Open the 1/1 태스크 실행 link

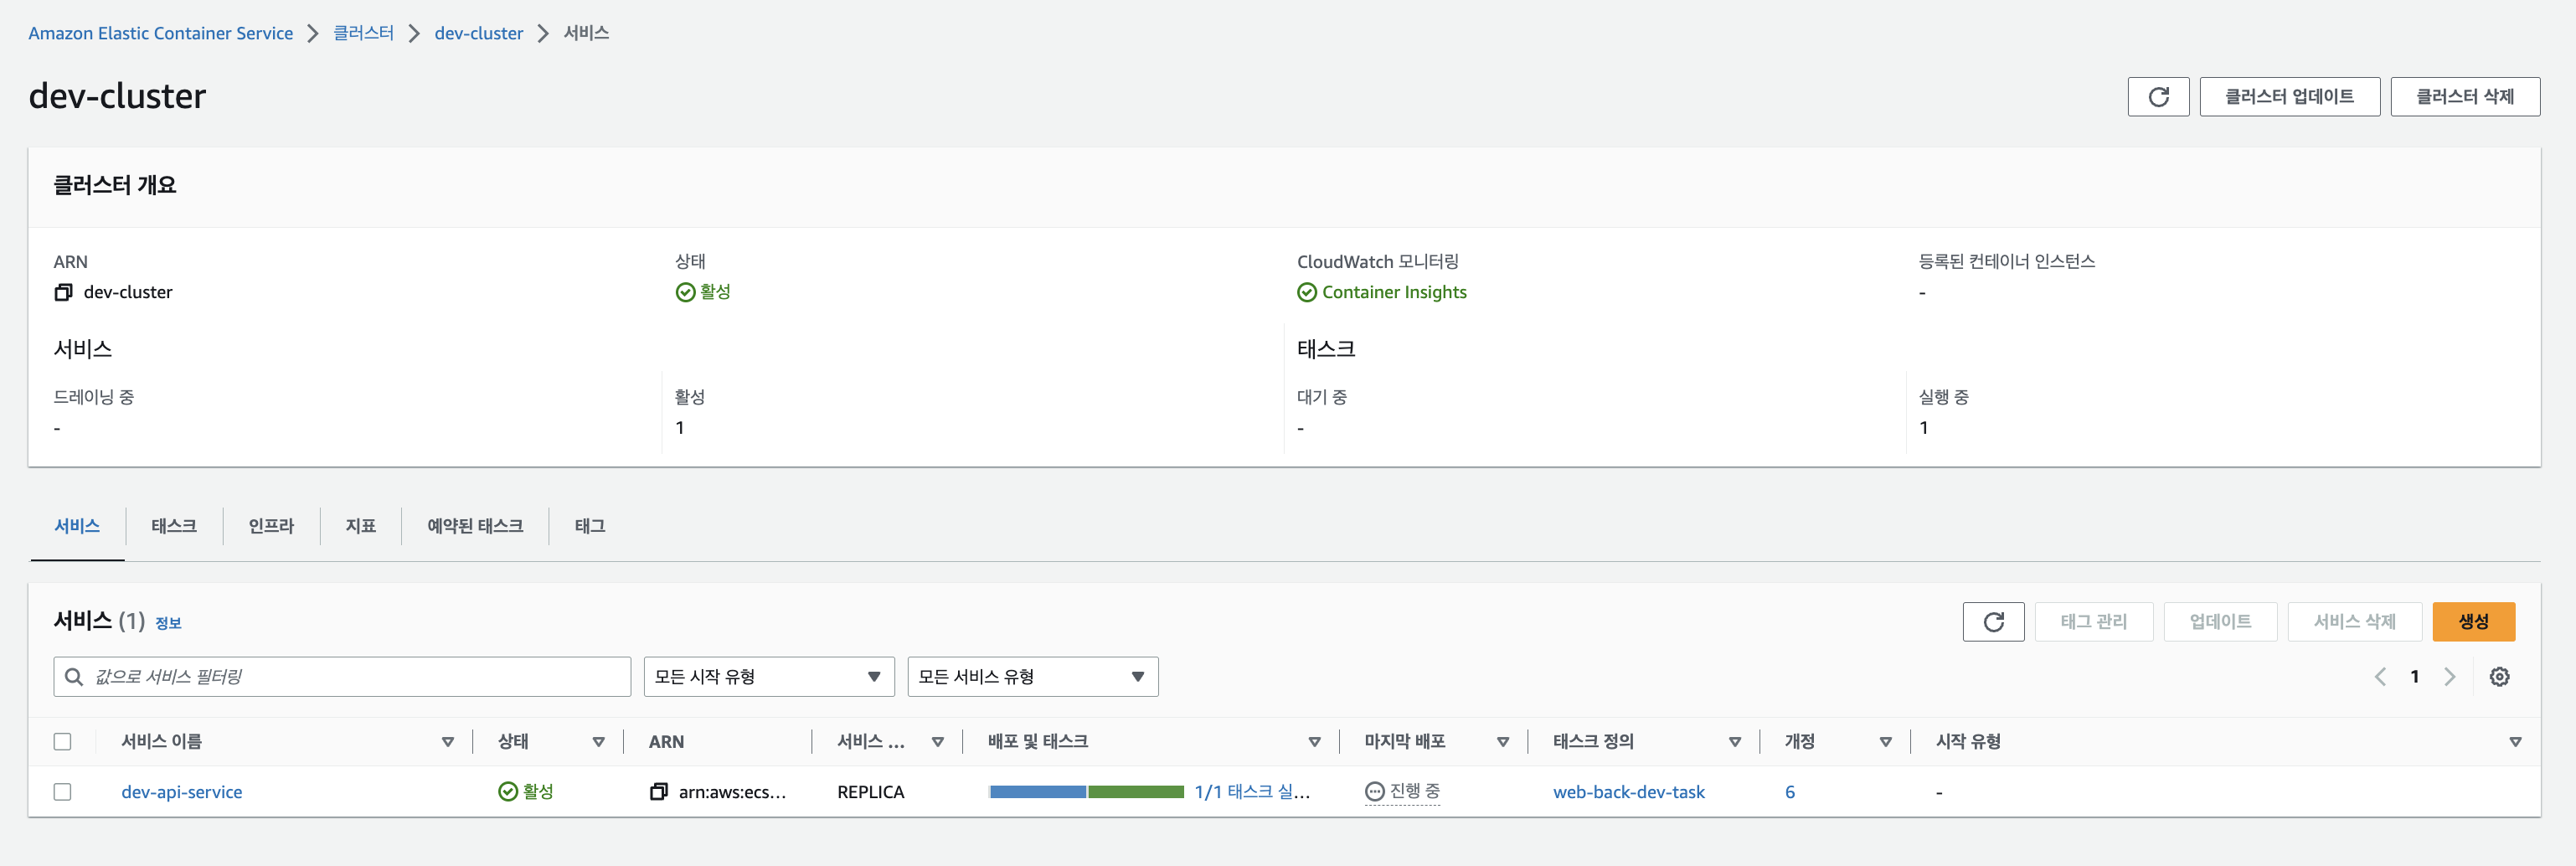(x=1252, y=792)
